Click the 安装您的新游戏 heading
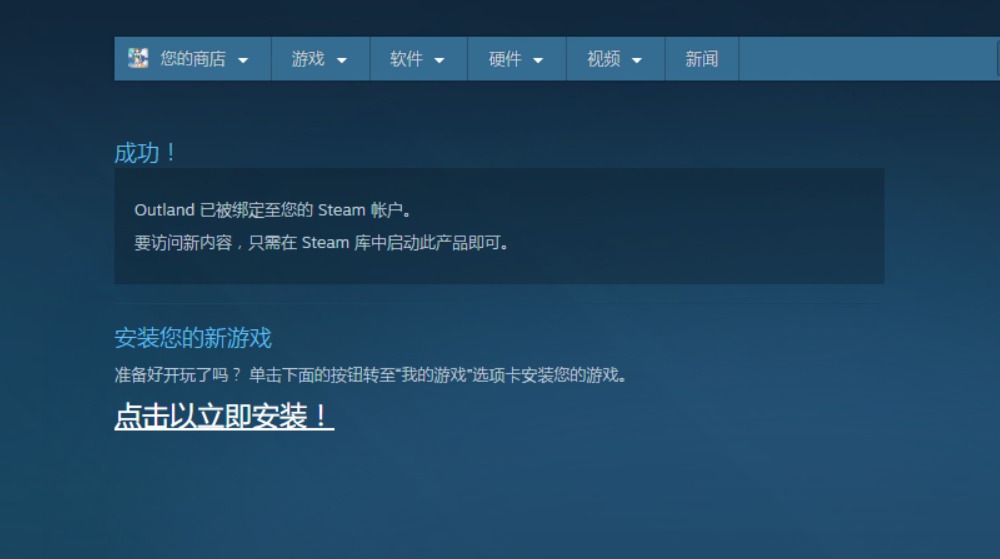1000x559 pixels. [193, 338]
